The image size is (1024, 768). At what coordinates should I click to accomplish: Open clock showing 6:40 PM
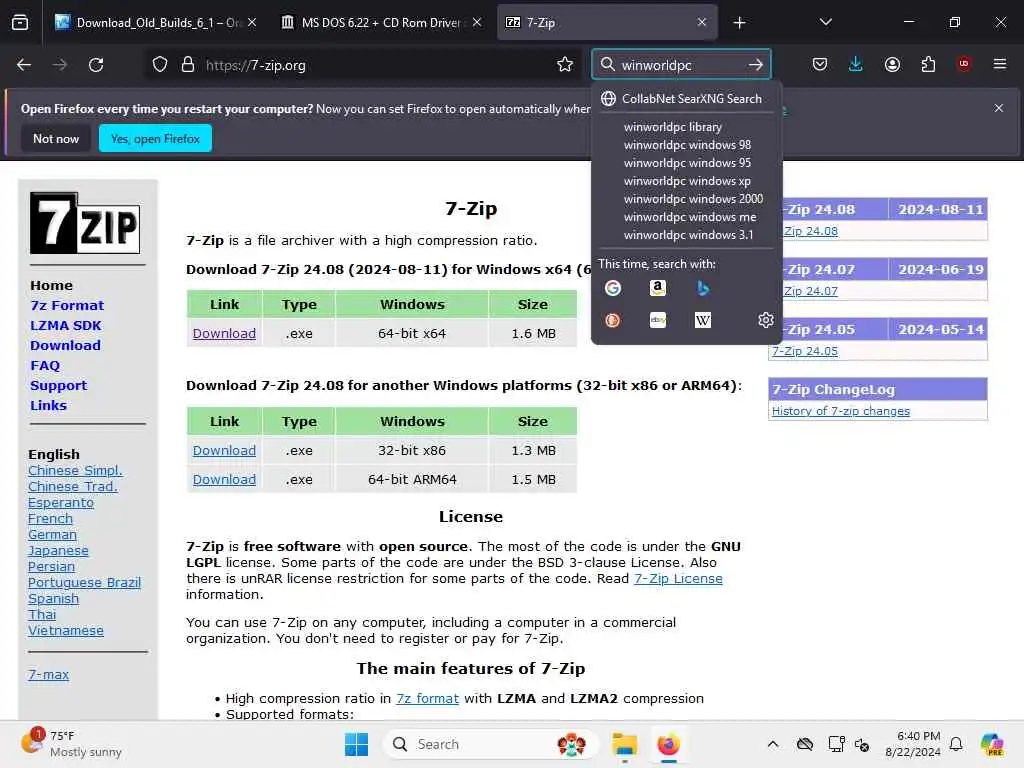click(x=912, y=744)
